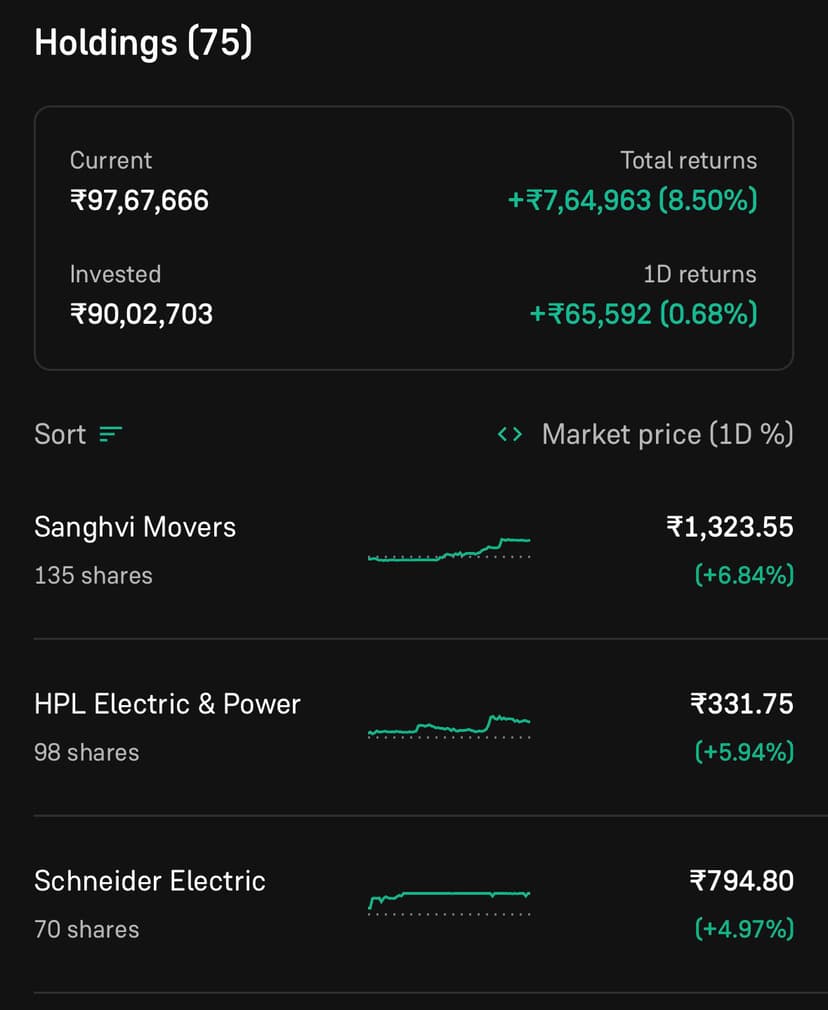This screenshot has height=1010, width=828.
Task: Tap the 1D returns value
Action: (643, 314)
